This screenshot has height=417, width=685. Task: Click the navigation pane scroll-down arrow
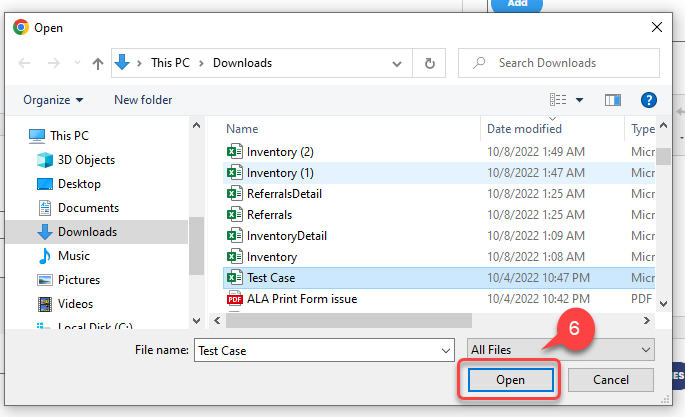click(x=197, y=321)
